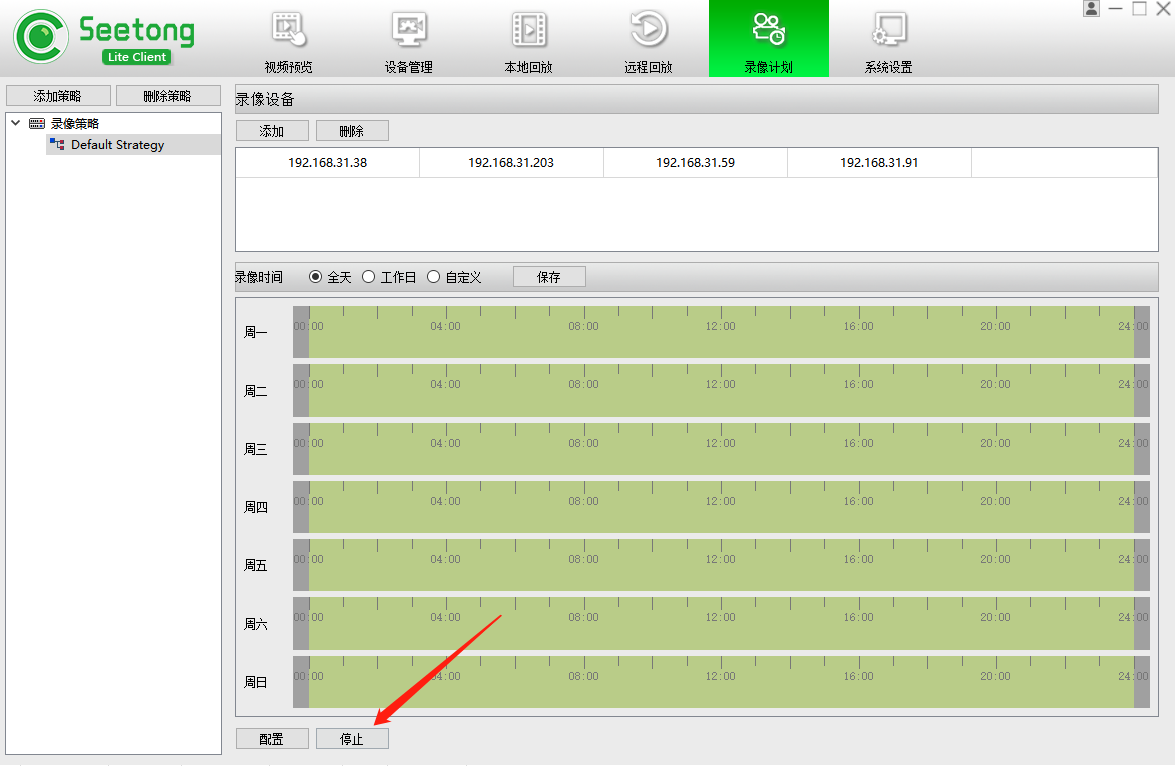The image size is (1175, 766).
Task: Open the 本地回放 local playback icon
Action: (528, 30)
